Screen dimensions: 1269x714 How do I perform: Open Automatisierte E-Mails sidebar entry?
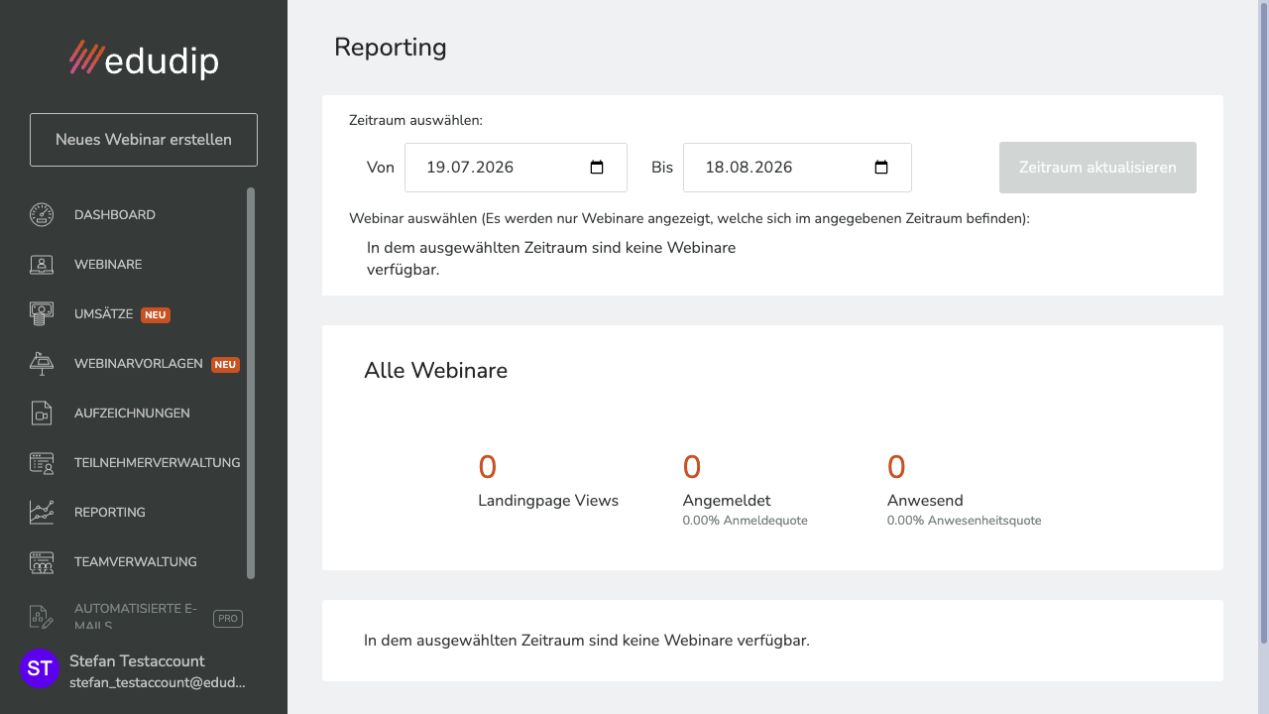tap(138, 618)
